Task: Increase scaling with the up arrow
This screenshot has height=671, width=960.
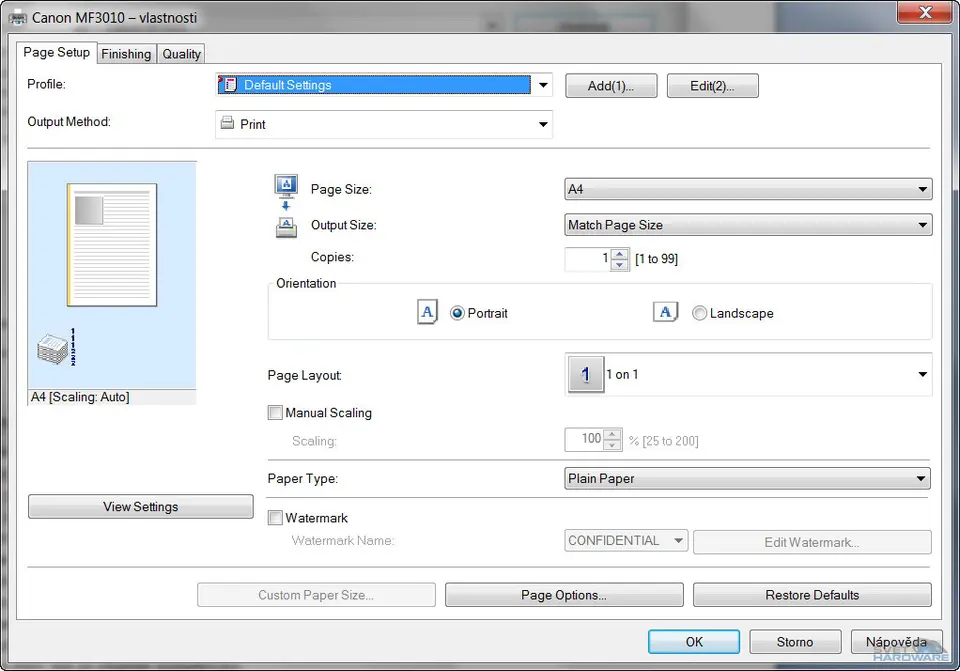Action: click(612, 434)
